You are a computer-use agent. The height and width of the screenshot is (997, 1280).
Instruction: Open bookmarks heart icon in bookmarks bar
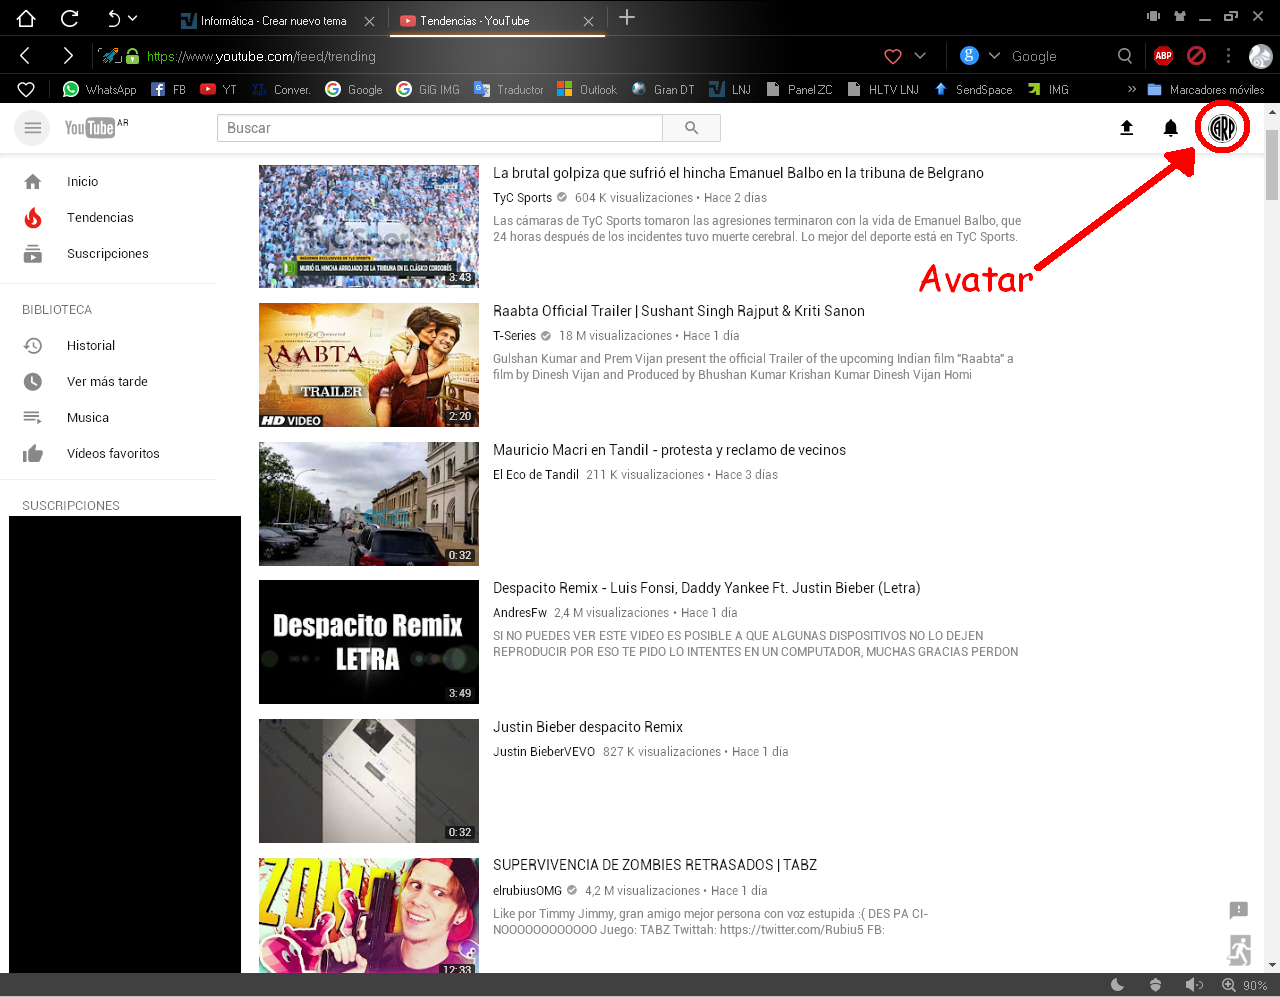coord(26,89)
